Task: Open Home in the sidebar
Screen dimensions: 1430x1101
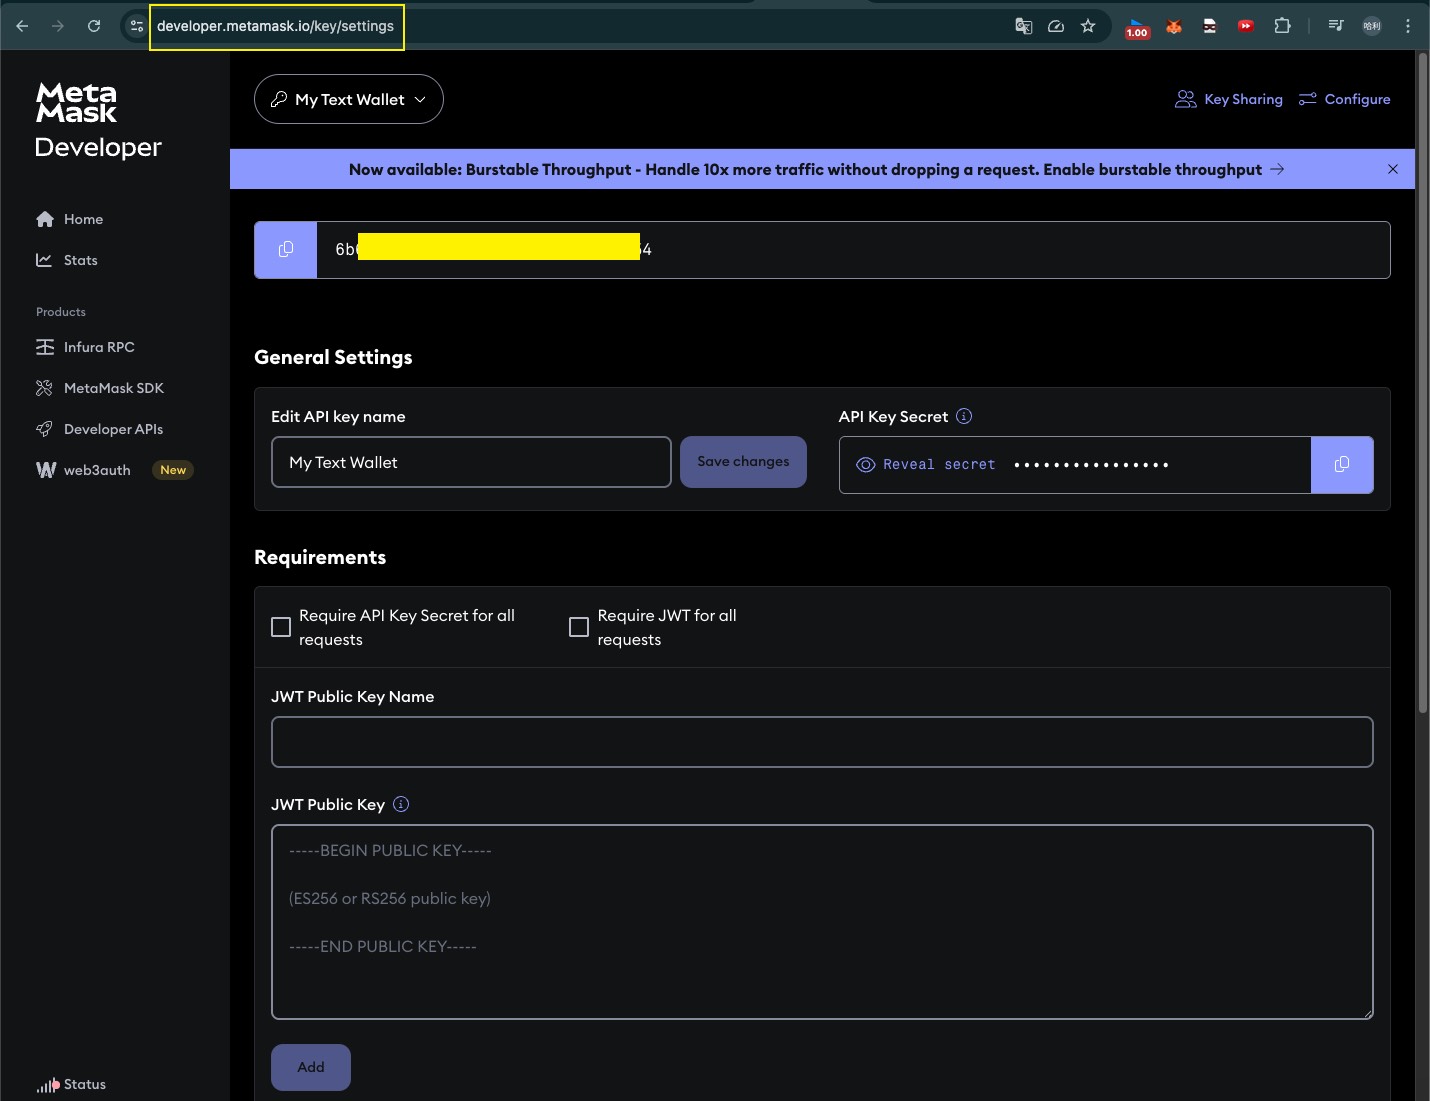Action: (x=70, y=219)
